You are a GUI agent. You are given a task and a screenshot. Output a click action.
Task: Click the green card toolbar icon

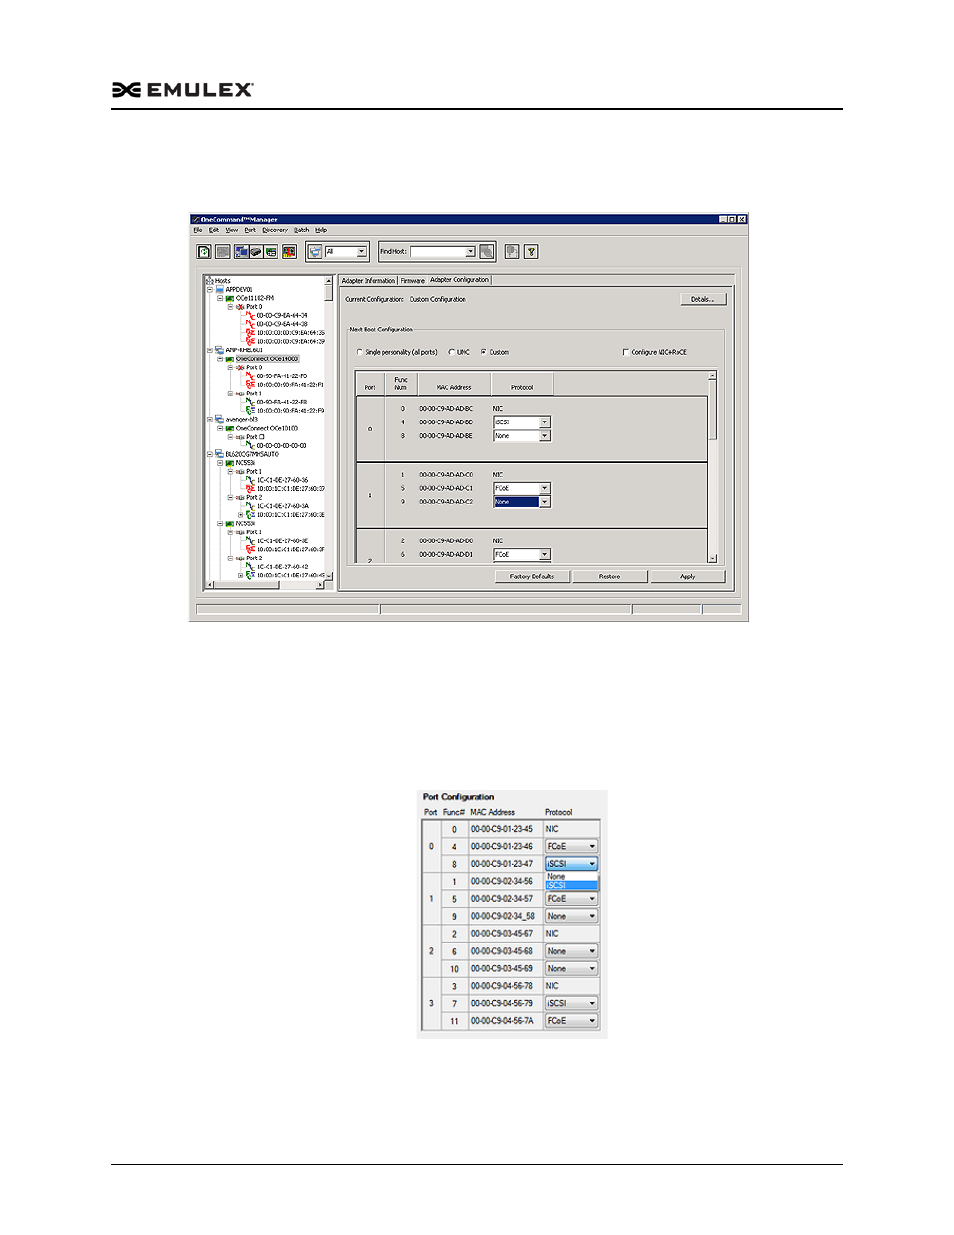[271, 252]
